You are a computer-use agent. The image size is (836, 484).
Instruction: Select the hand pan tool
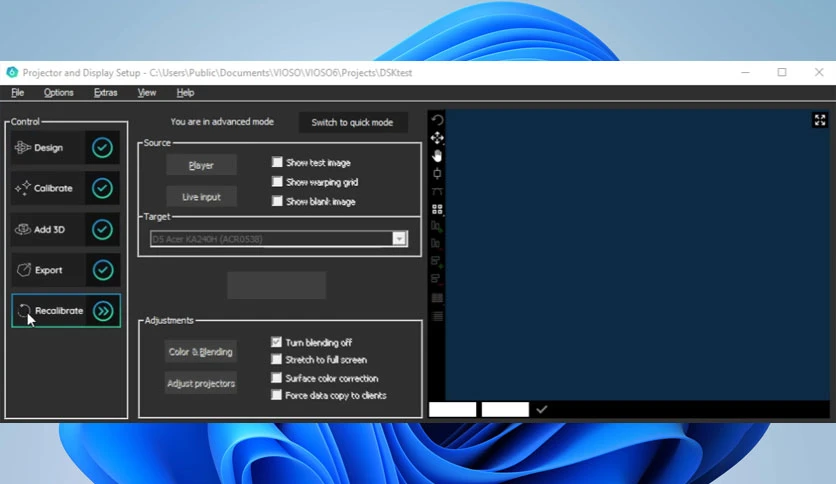click(x=437, y=156)
